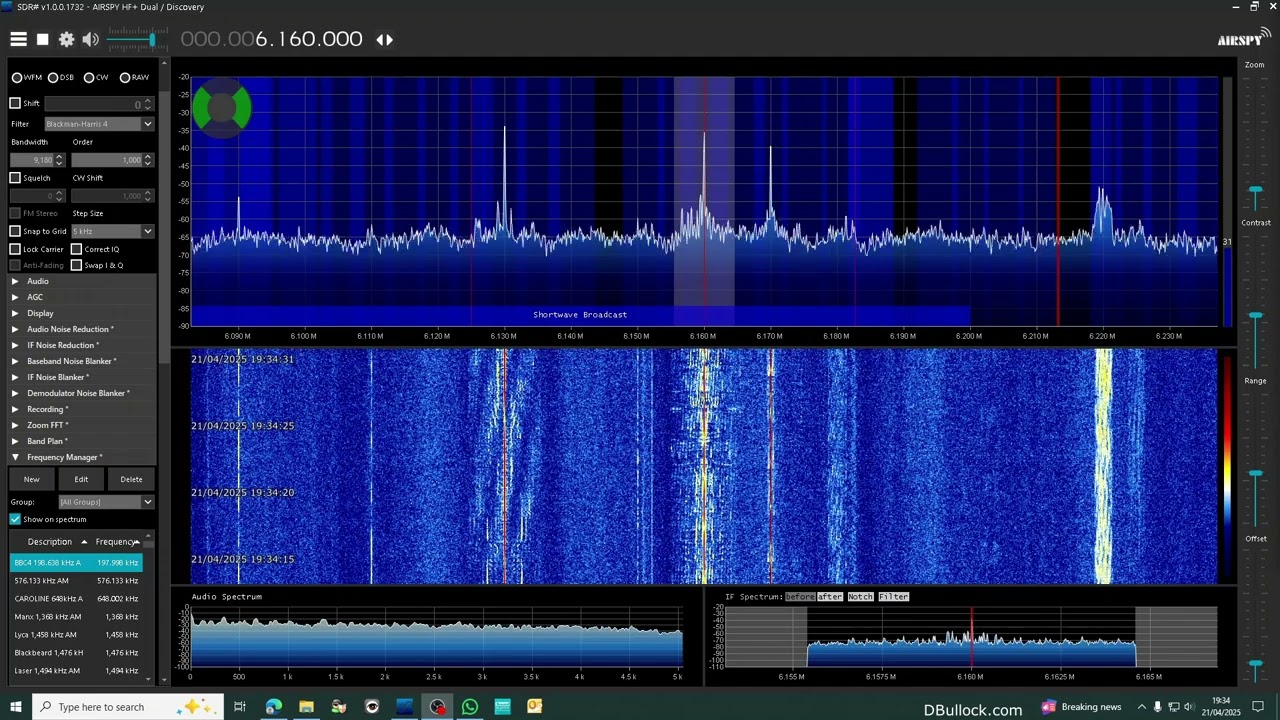Select the Manx 1,368 kHz AM bookmark
The height and width of the screenshot is (720, 1280).
click(76, 617)
